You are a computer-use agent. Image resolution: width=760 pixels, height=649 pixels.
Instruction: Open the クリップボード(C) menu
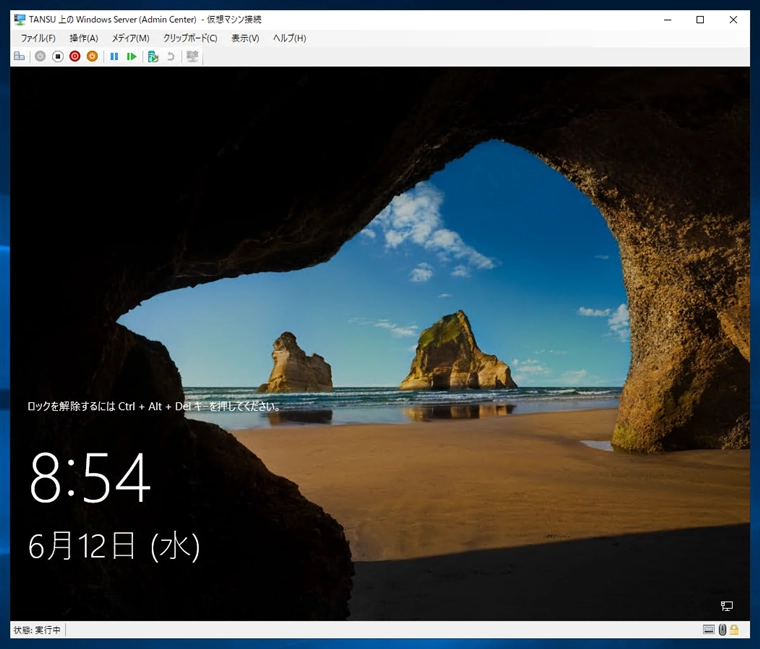190,38
